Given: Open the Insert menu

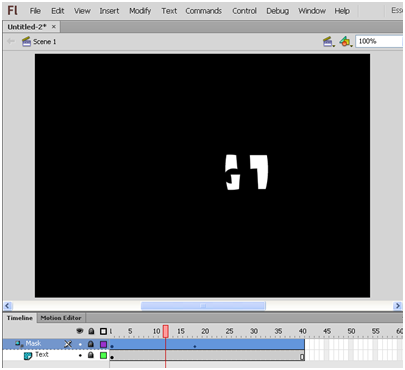Looking at the screenshot, I should (x=109, y=11).
